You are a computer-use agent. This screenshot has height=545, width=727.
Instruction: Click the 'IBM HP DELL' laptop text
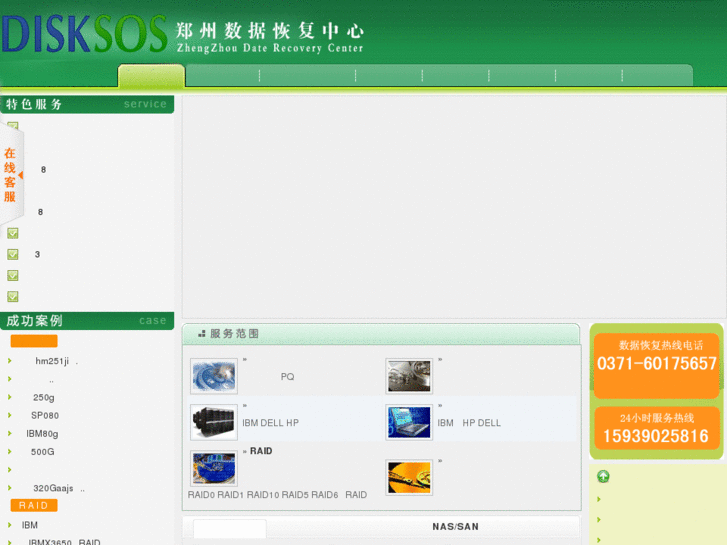pos(469,423)
